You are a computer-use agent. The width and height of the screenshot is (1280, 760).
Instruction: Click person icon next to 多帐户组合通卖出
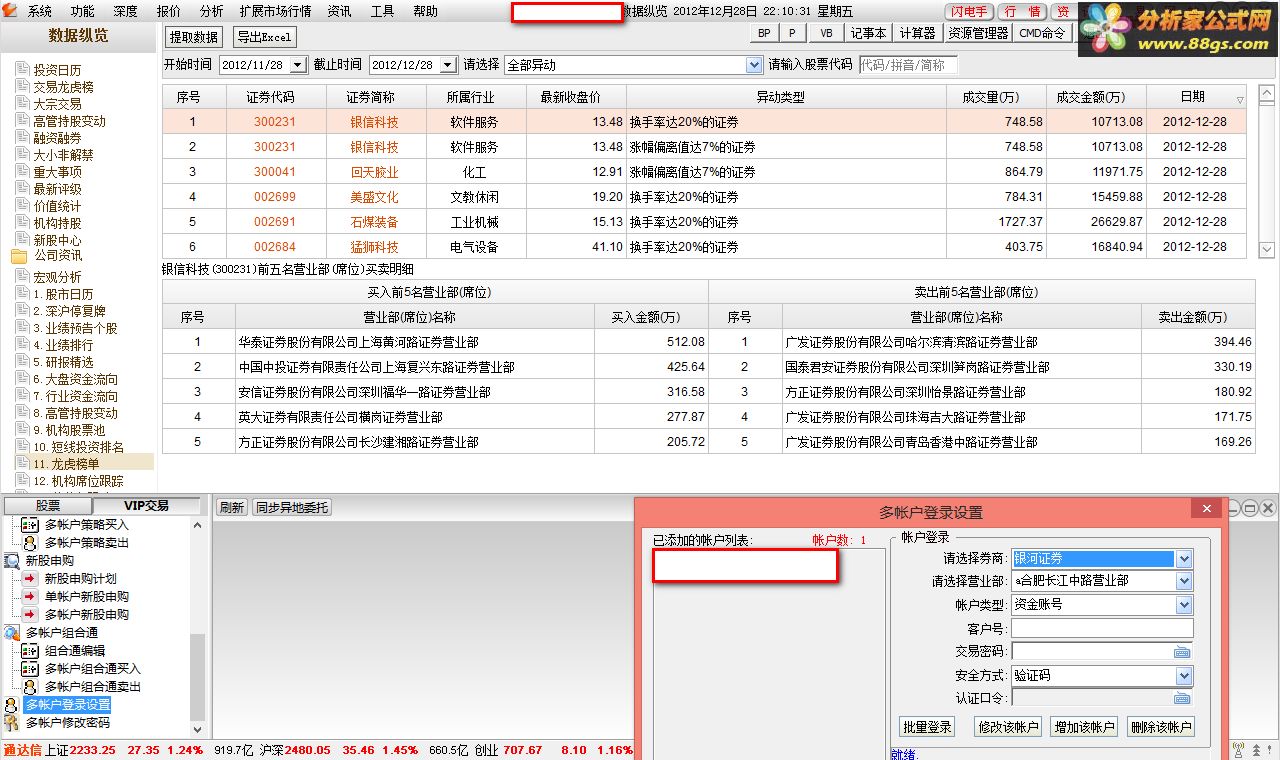pyautogui.click(x=30, y=687)
